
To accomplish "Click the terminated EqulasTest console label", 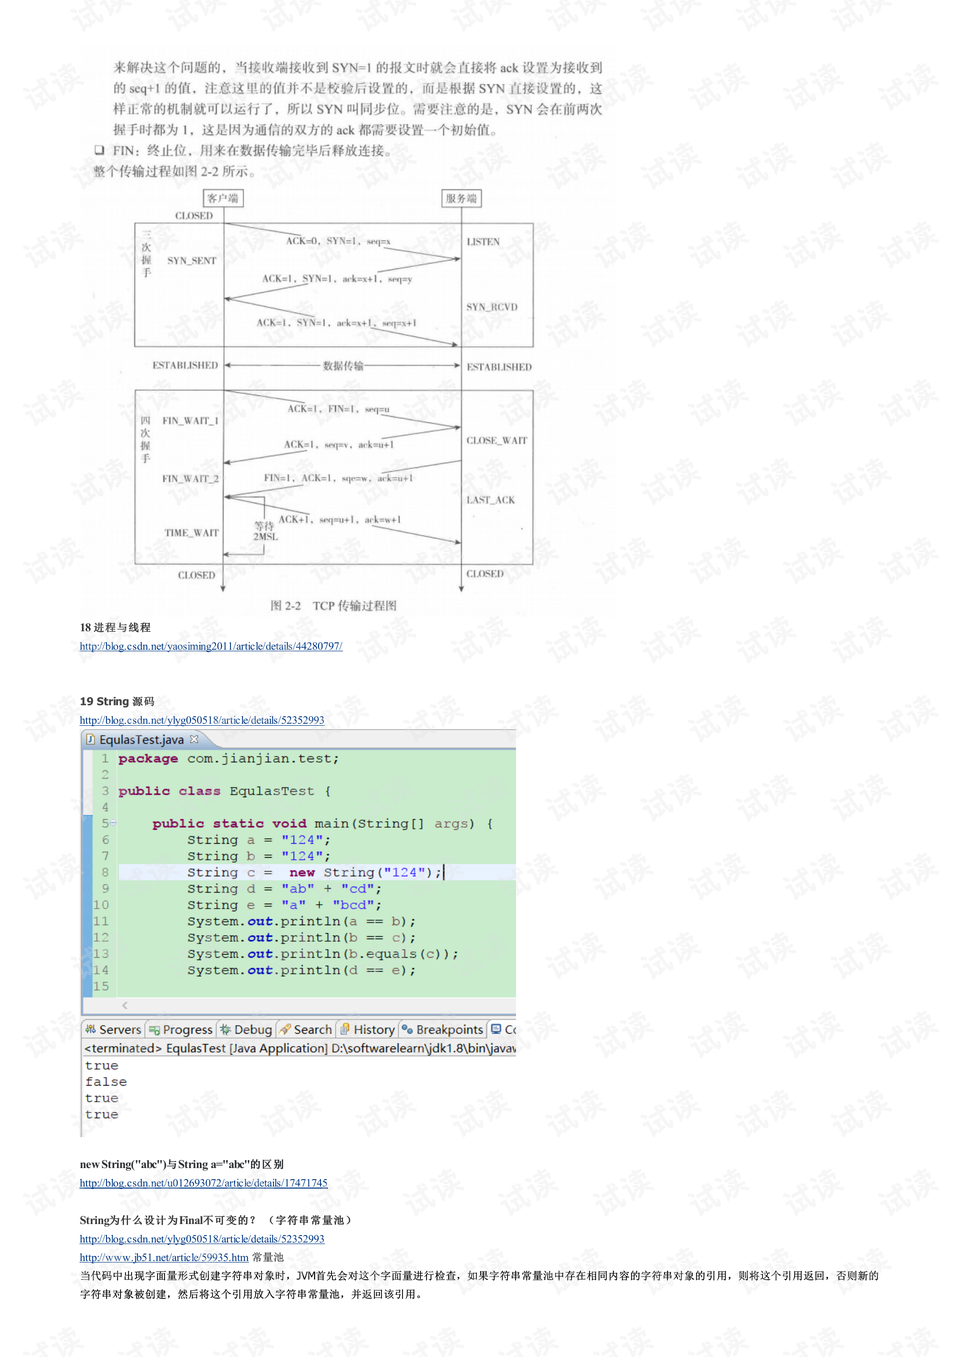I will tap(220, 1047).
